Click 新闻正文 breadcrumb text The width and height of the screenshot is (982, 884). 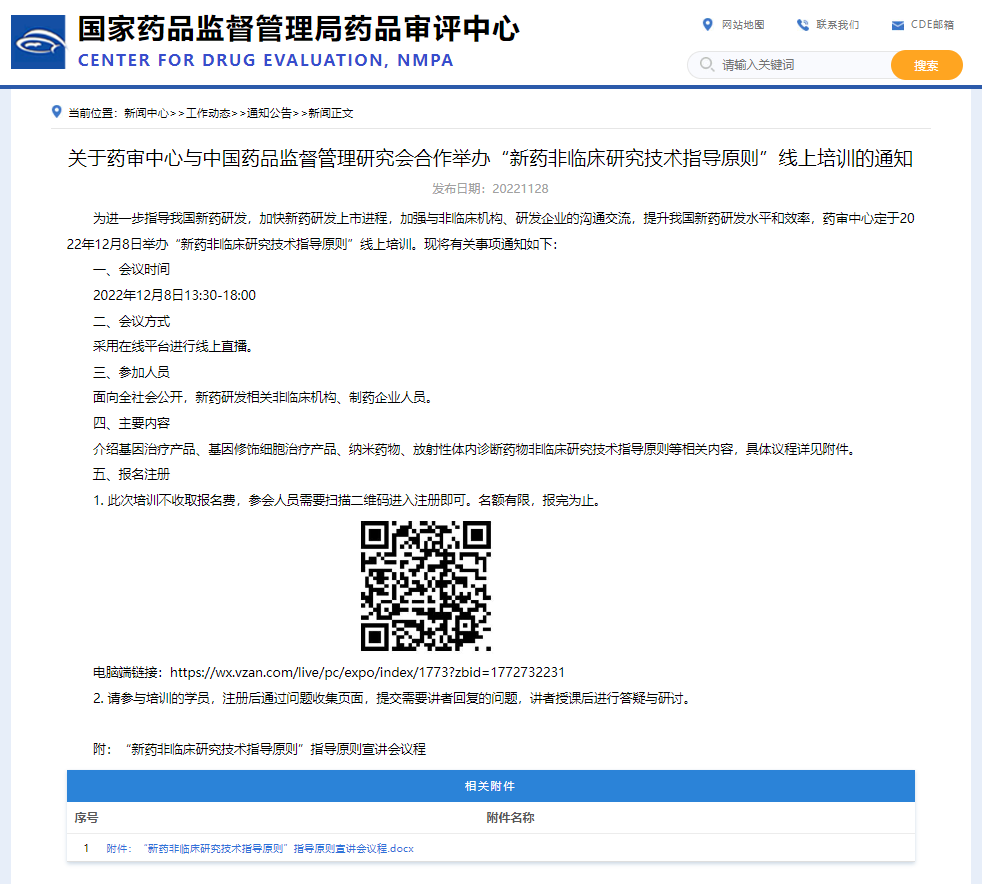coord(331,113)
